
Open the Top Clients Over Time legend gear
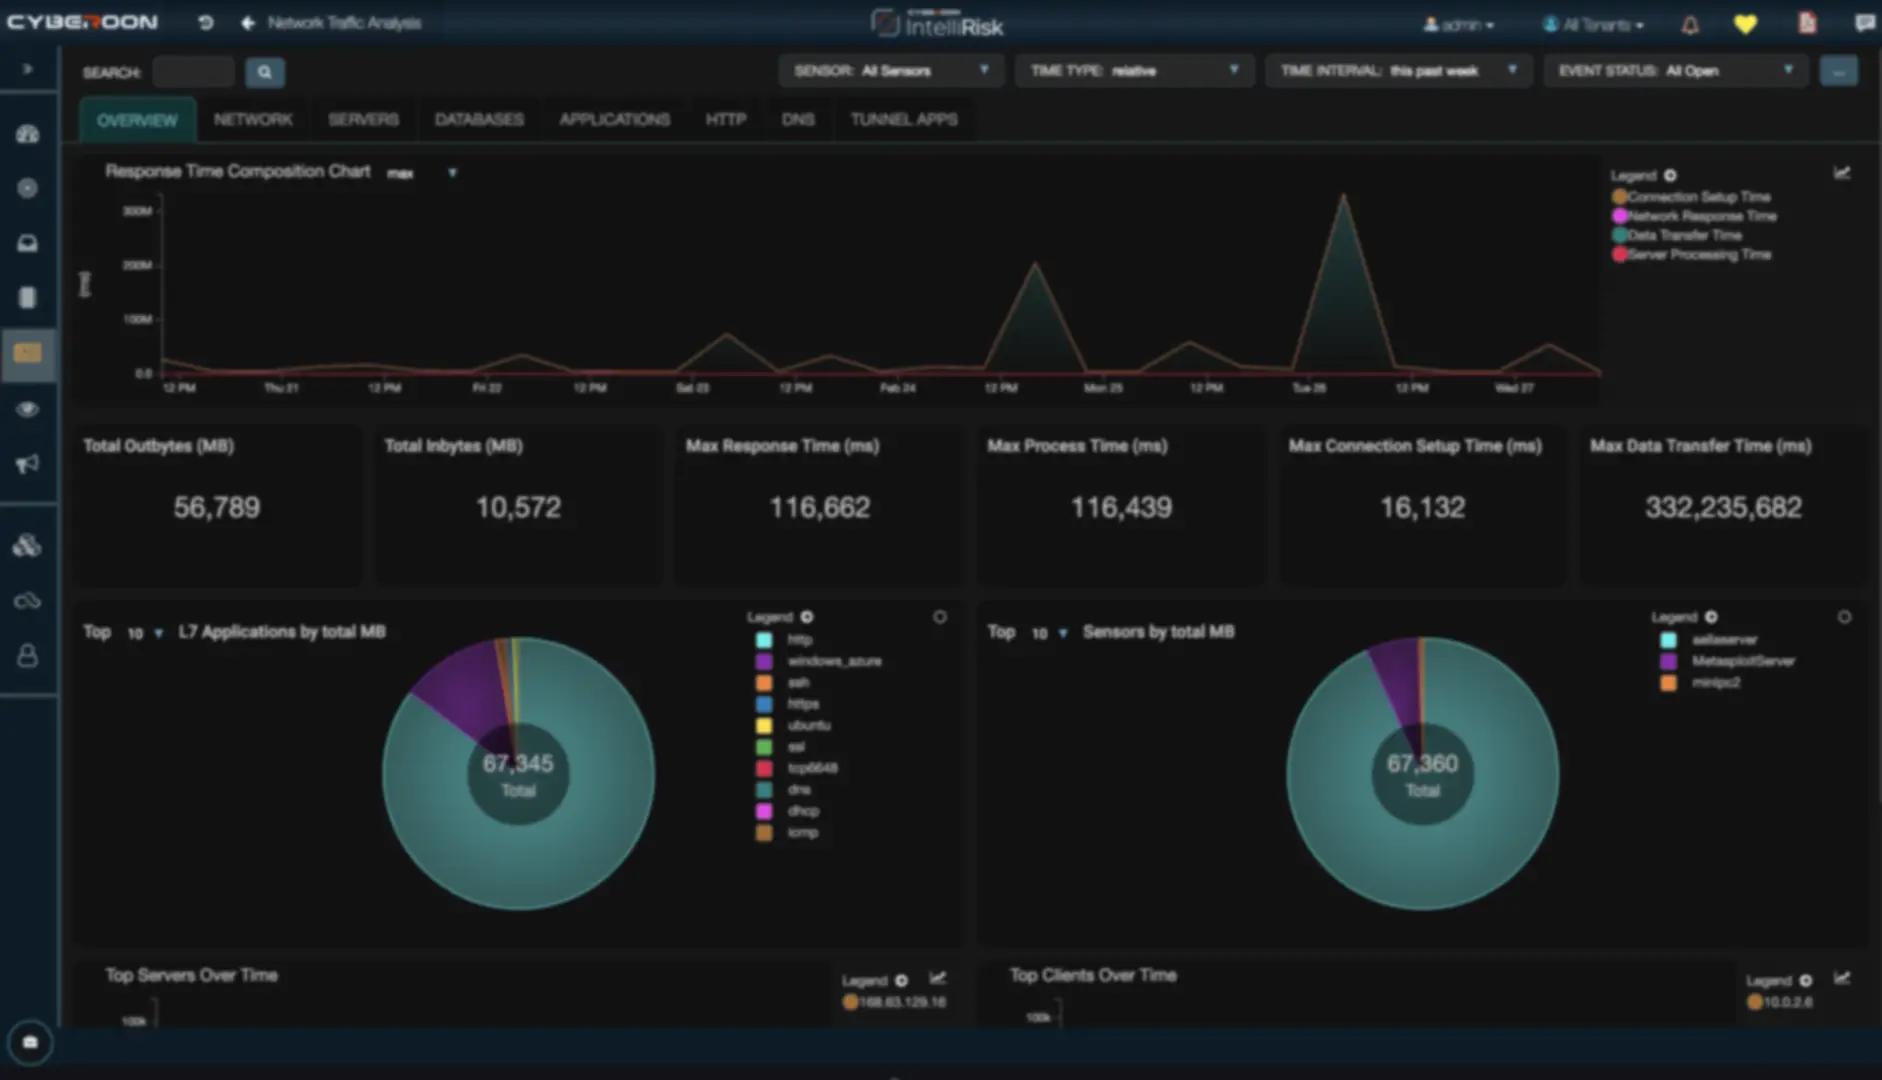1806,980
